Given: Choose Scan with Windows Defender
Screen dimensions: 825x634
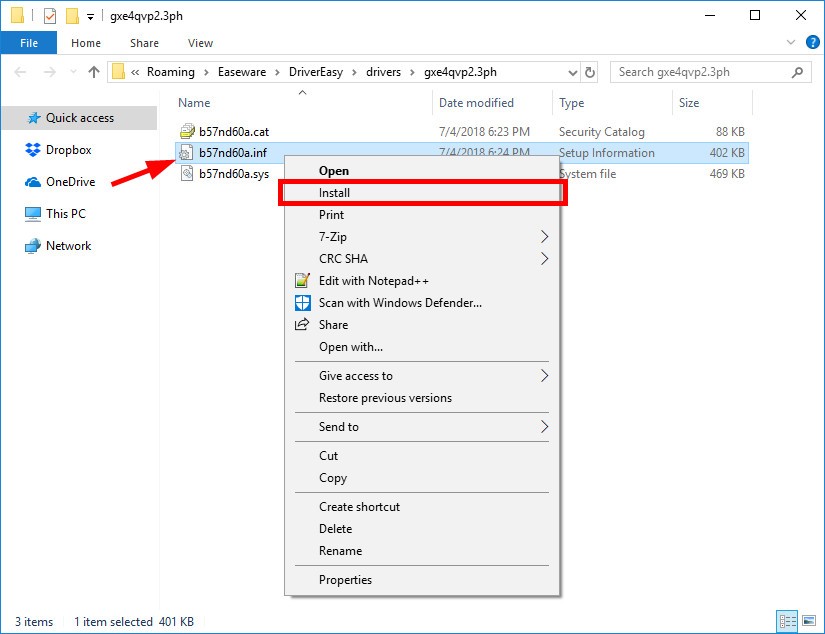Looking at the screenshot, I should click(x=422, y=303).
